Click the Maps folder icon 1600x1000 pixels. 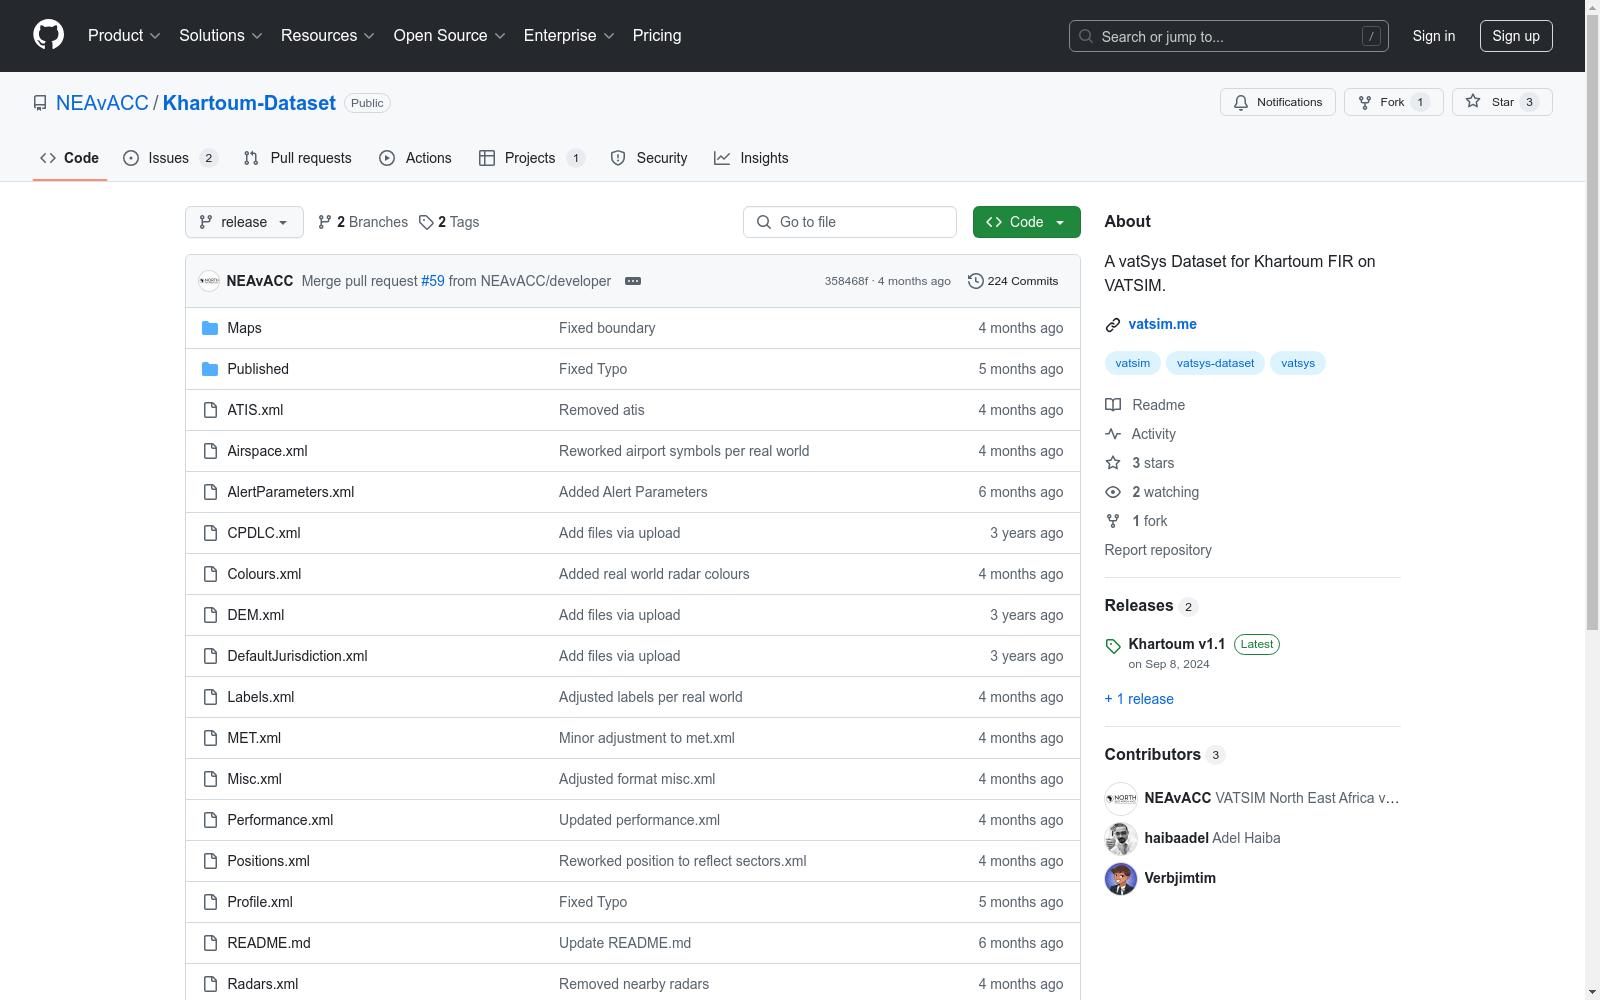[210, 328]
